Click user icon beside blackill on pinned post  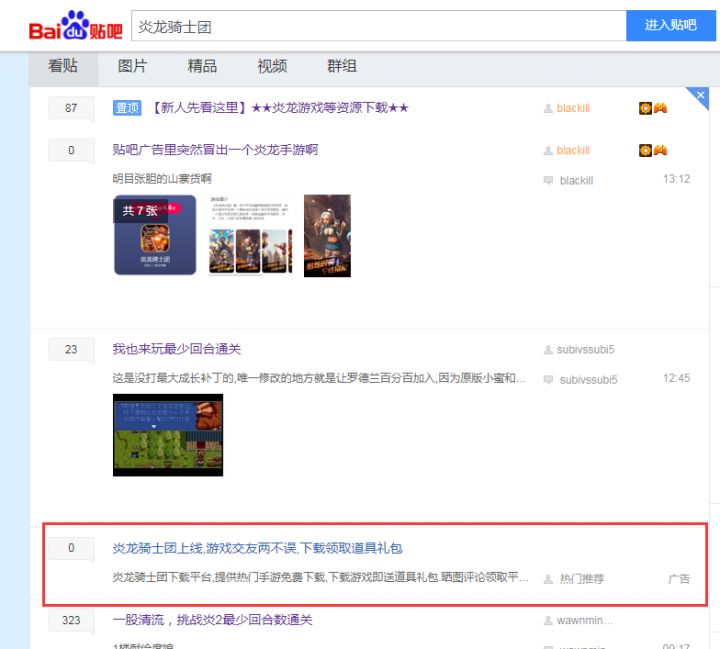click(548, 108)
